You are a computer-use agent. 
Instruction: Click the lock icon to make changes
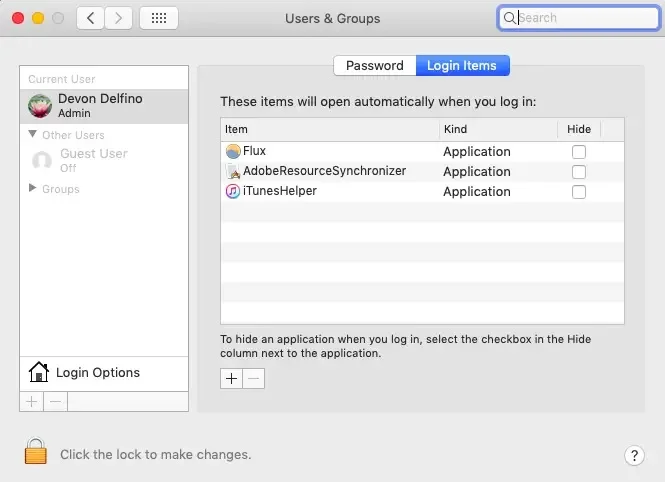point(36,452)
